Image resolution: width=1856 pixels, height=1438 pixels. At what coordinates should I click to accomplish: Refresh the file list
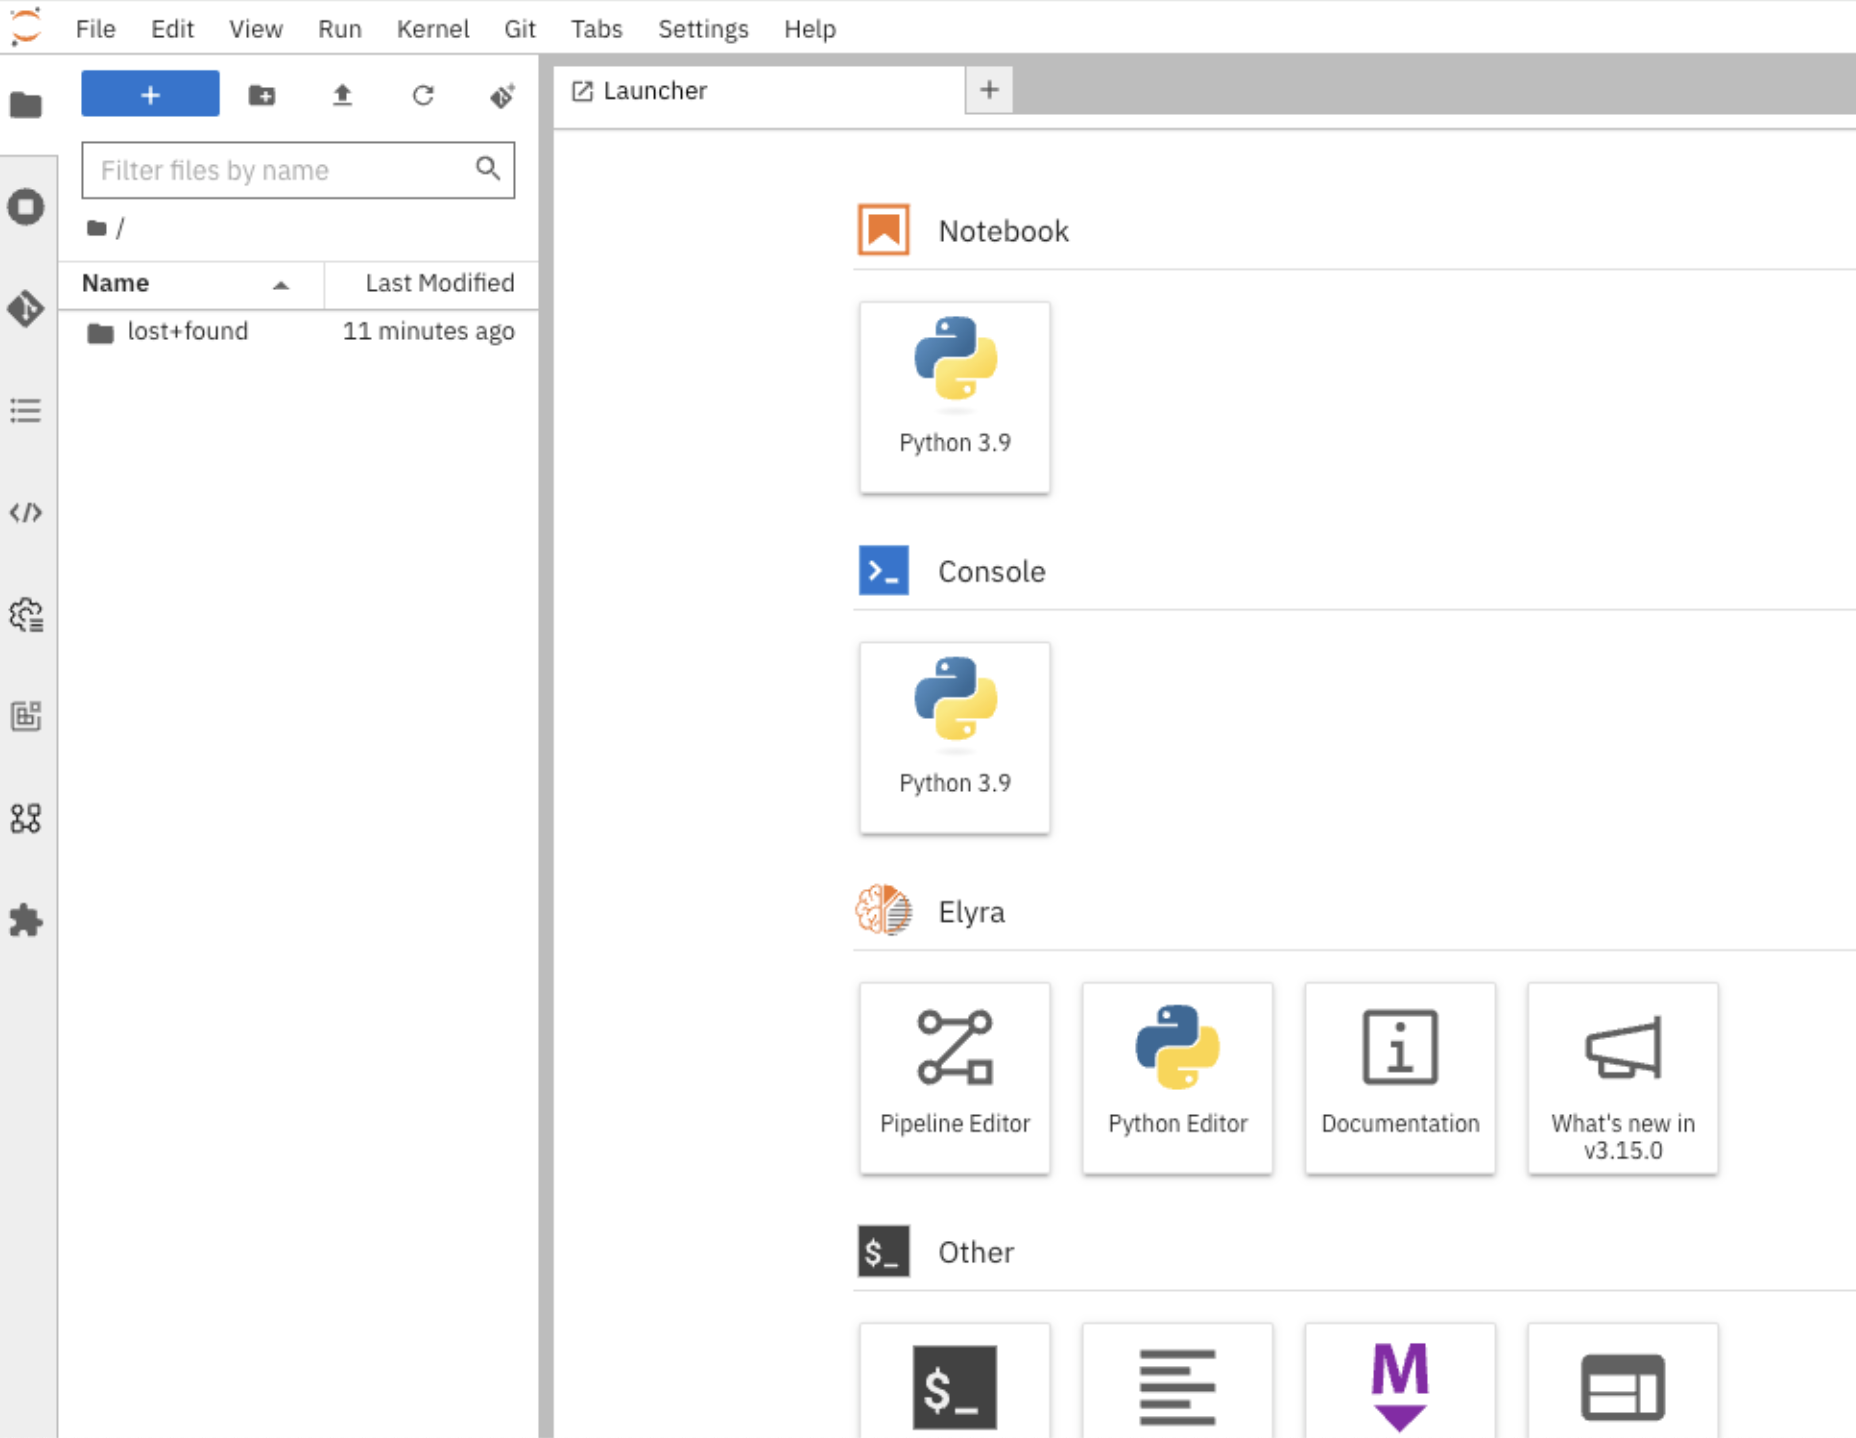tap(423, 95)
